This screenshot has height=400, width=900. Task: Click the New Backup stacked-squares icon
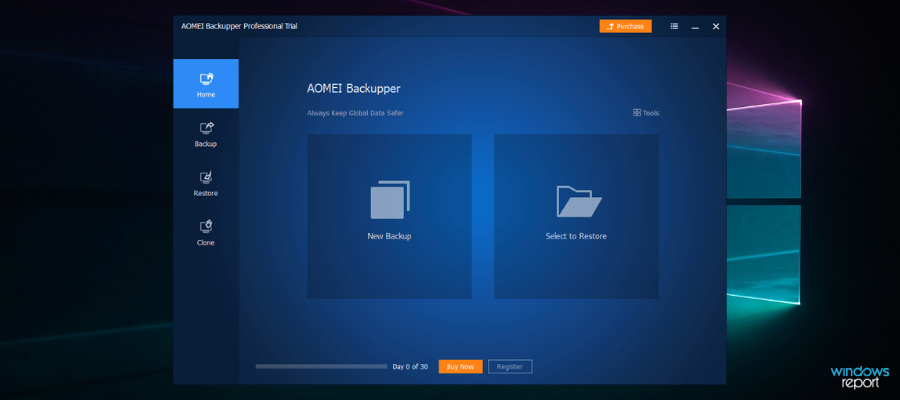click(390, 200)
